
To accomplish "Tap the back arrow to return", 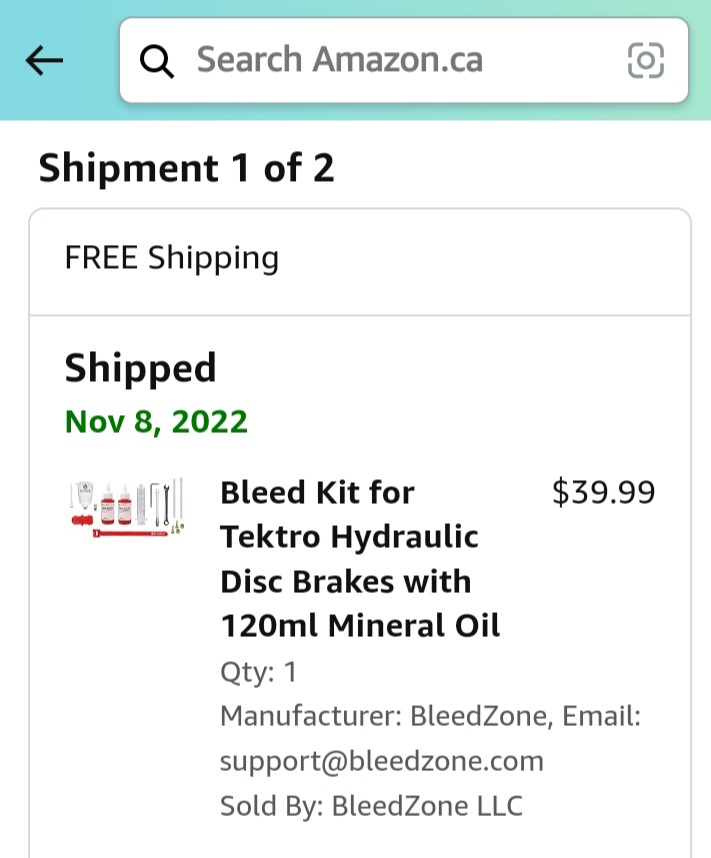I will point(43,60).
